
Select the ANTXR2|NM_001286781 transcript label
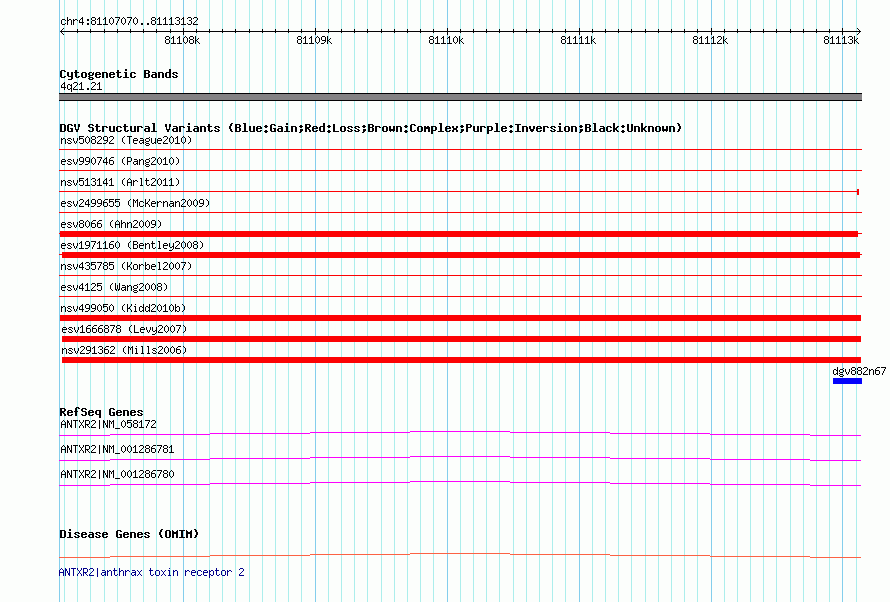tap(117, 449)
